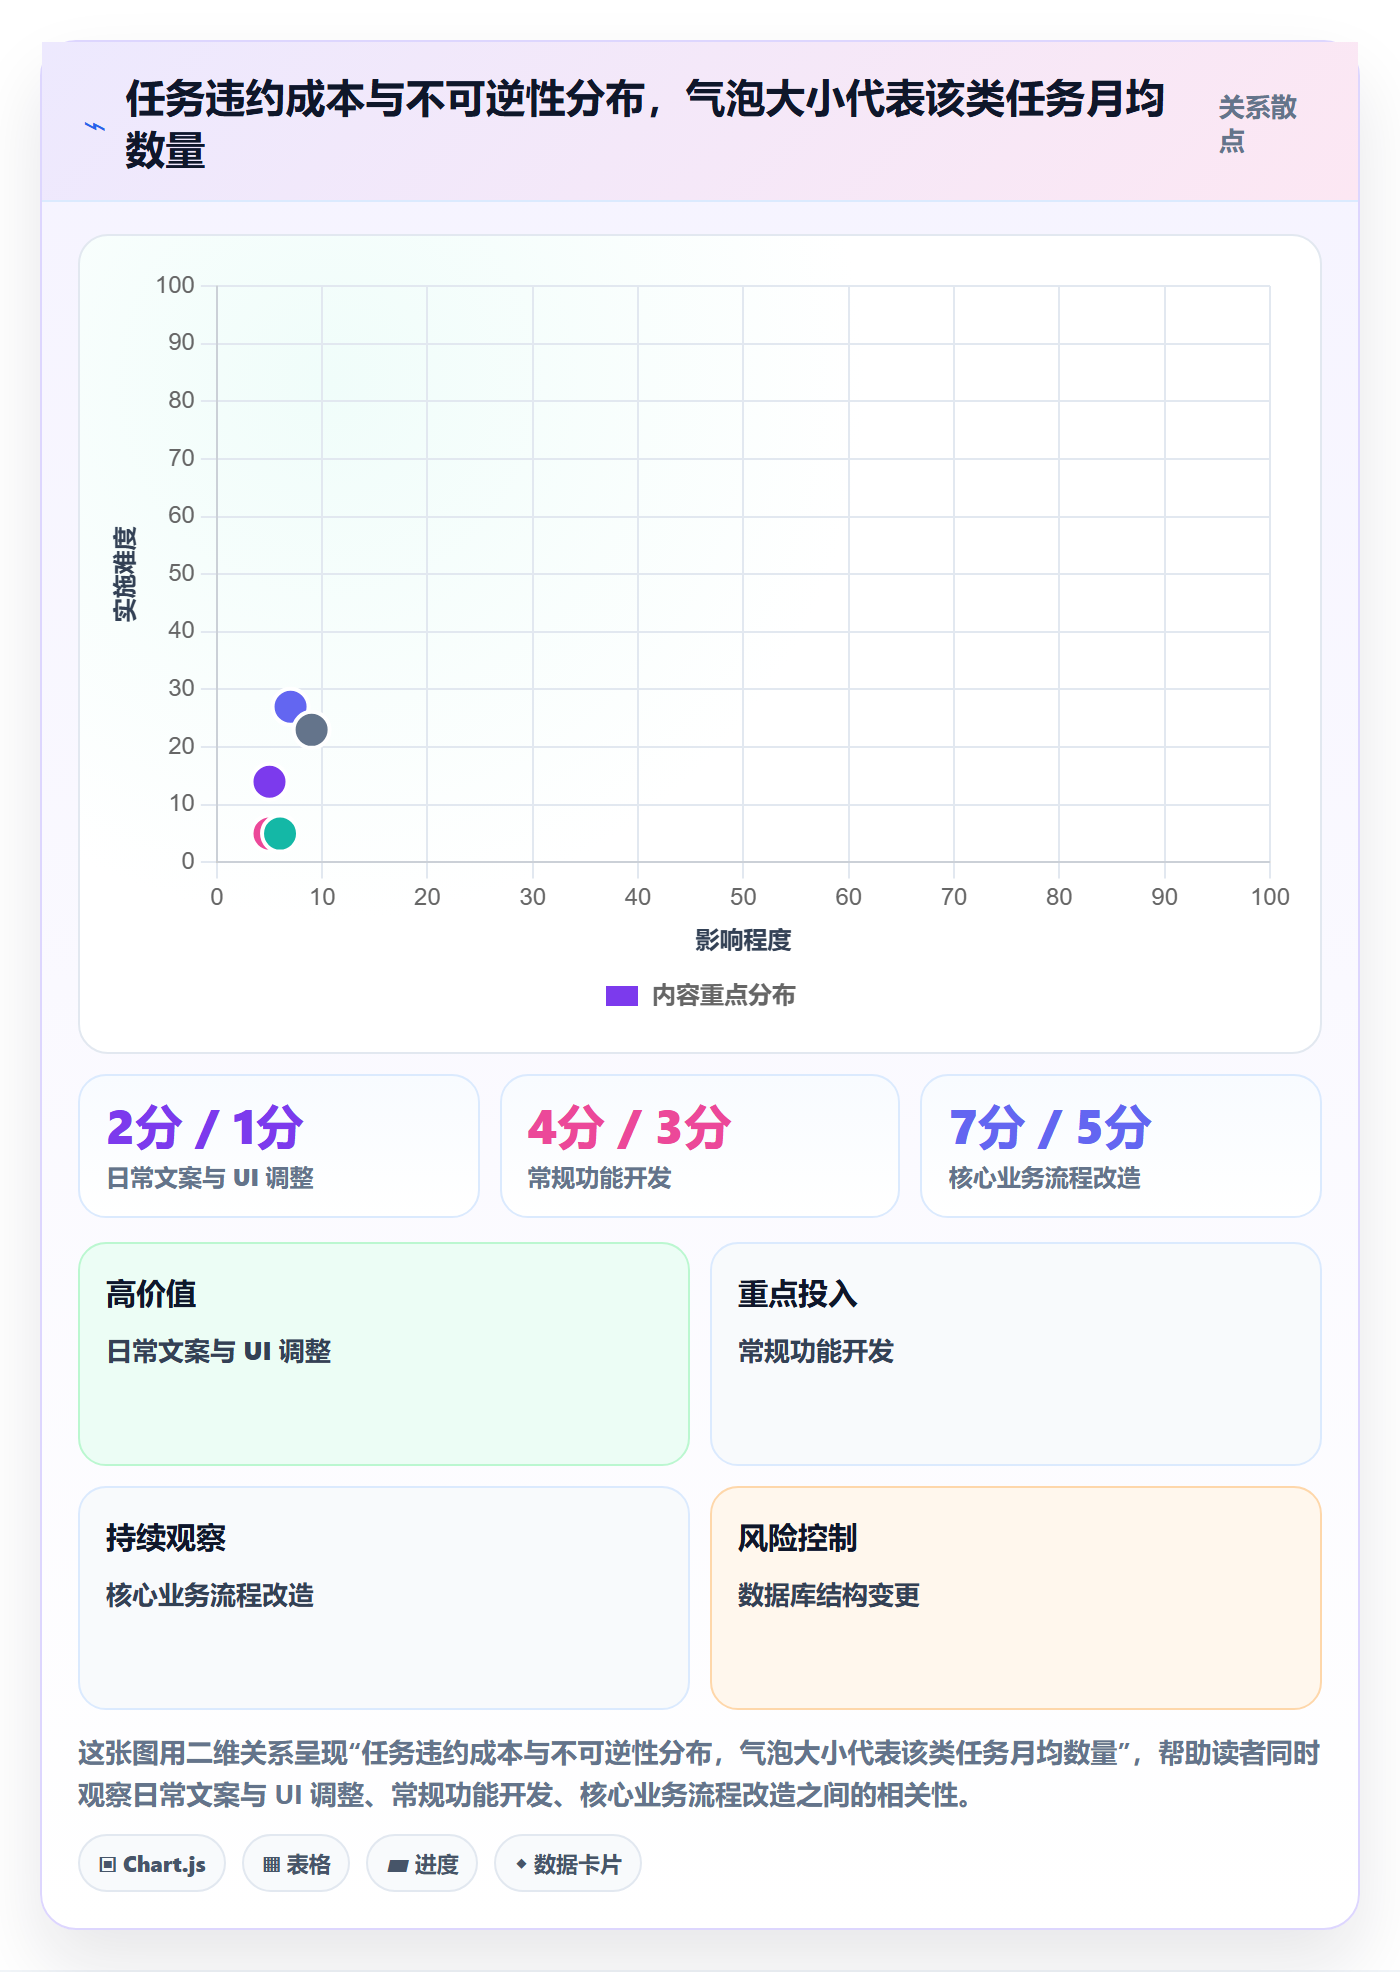This screenshot has width=1400, height=1972.
Task: Open the 4分 / 3分 stat card
Action: (x=700, y=1146)
